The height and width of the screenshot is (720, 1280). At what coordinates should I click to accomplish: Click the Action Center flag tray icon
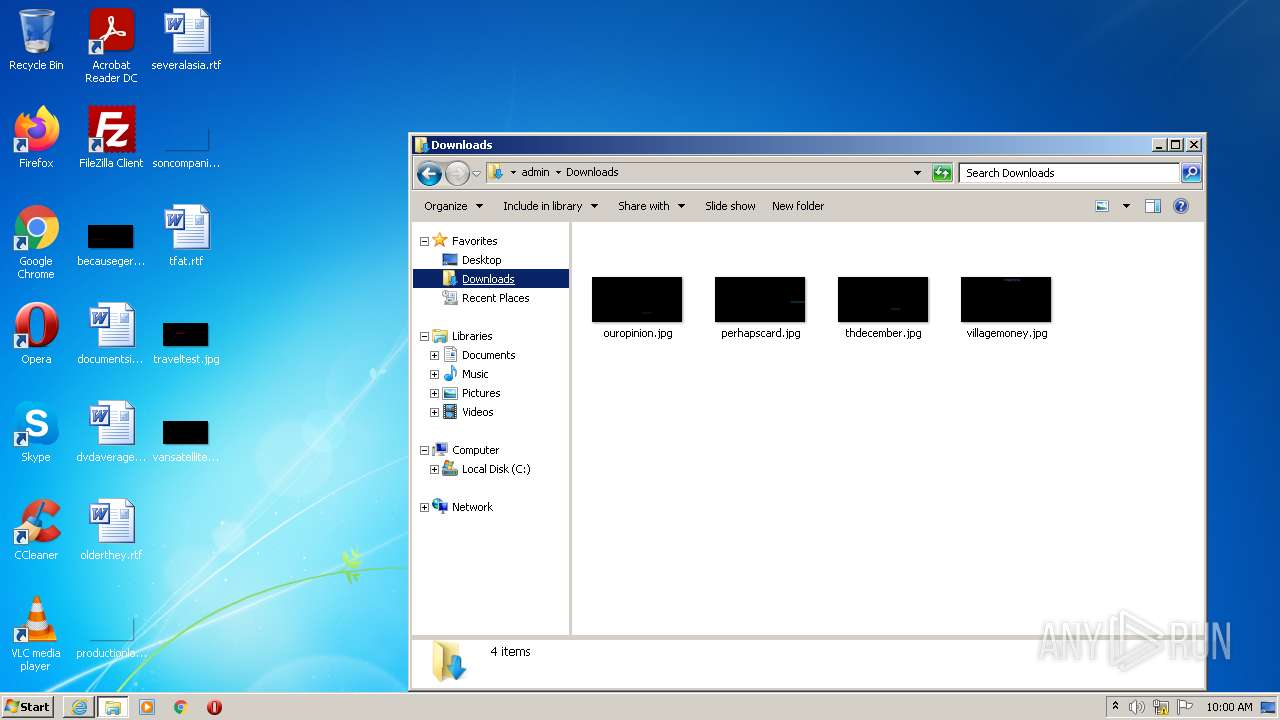click(1183, 707)
